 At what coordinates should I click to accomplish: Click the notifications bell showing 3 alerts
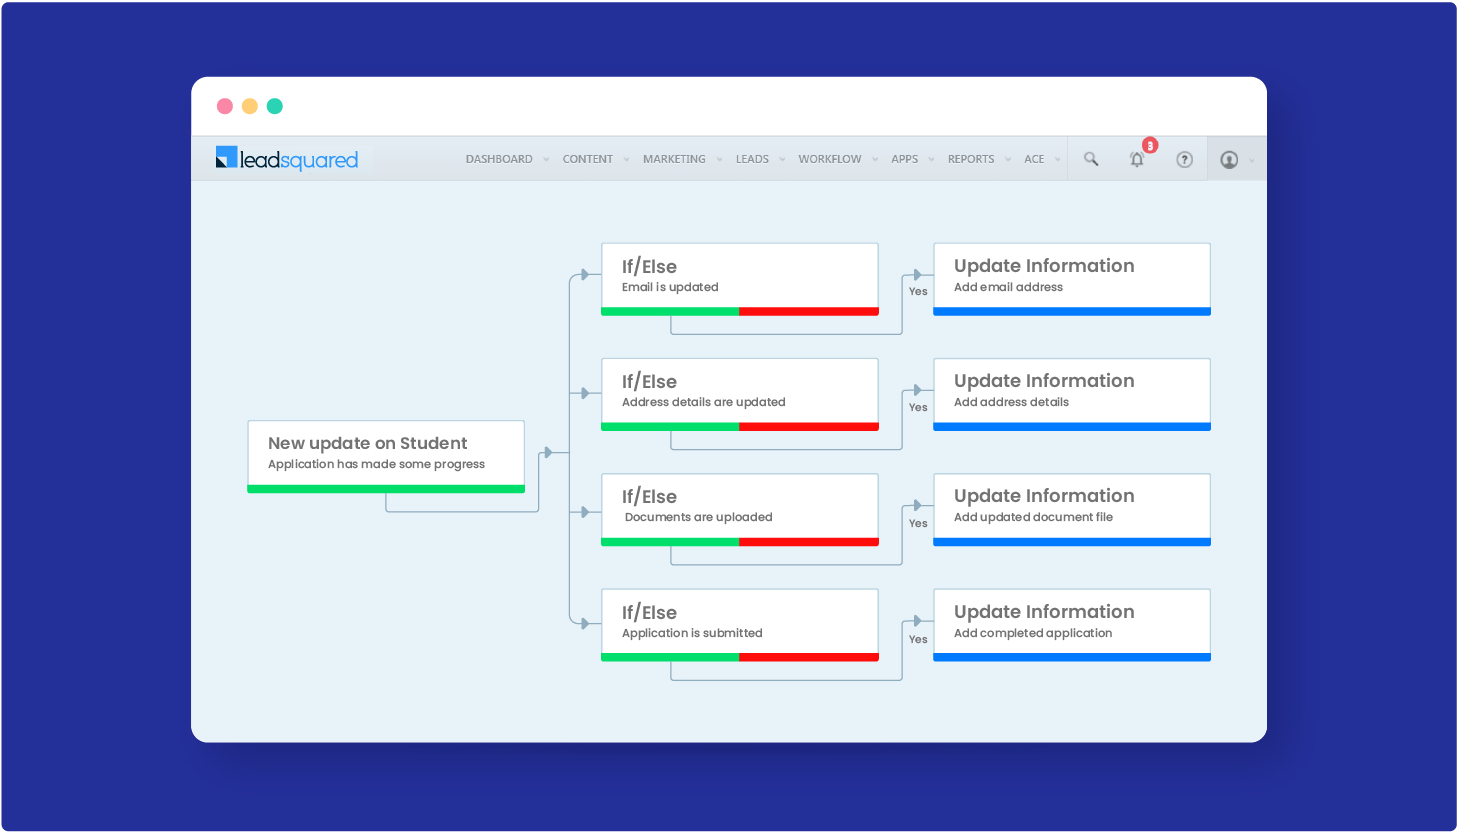pos(1136,158)
